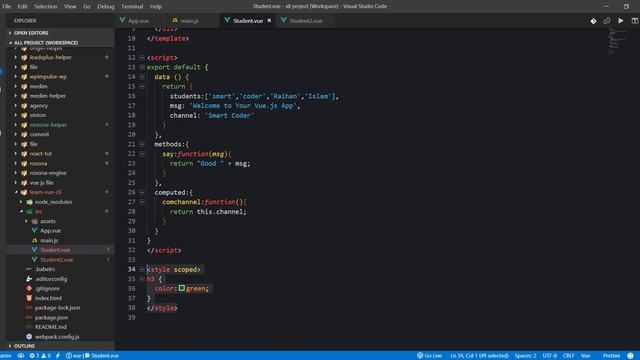Collapse the src folder arrow

pos(21,211)
